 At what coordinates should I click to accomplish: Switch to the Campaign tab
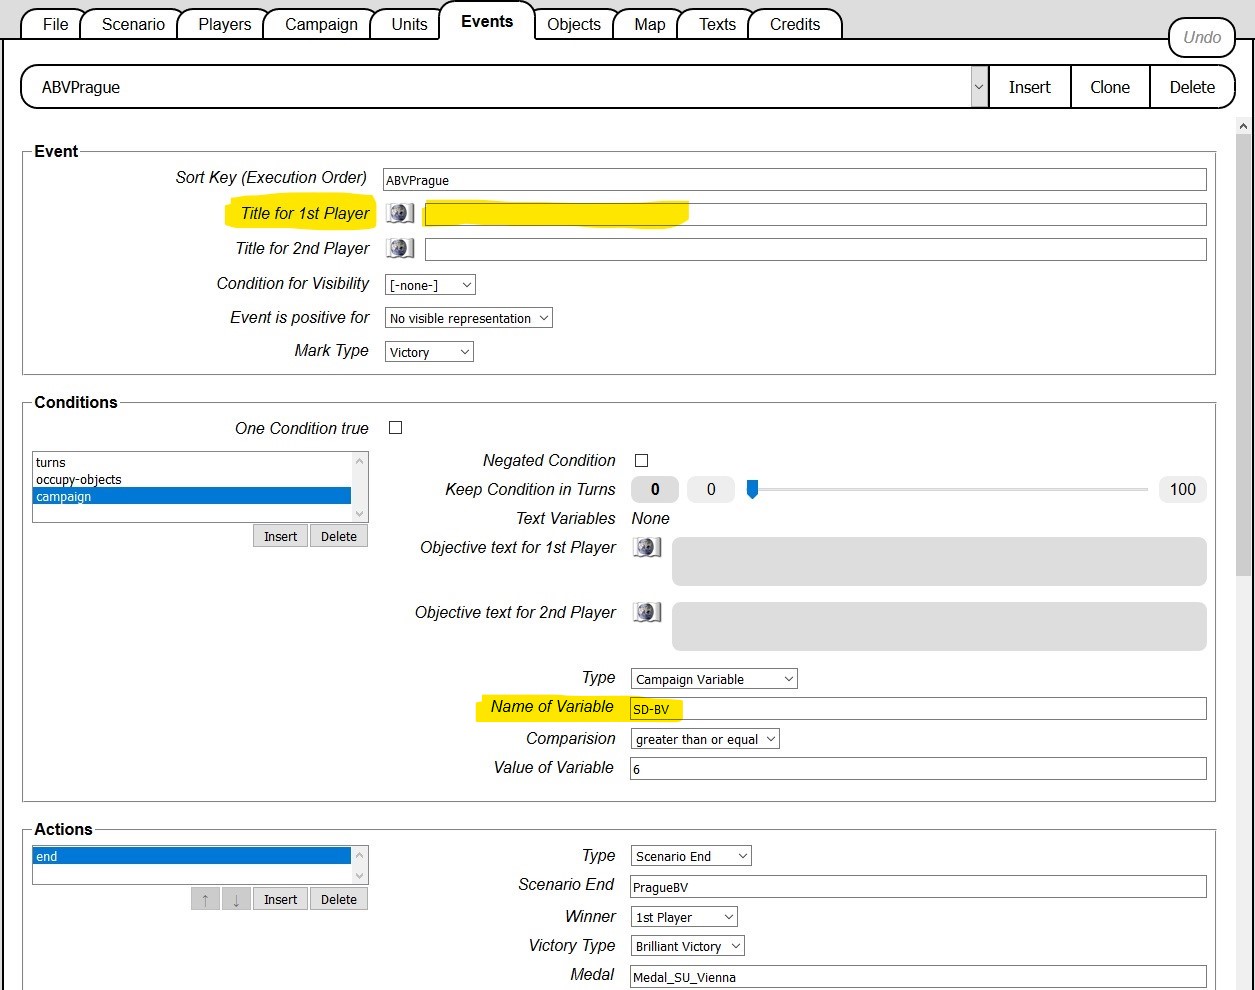coord(321,24)
